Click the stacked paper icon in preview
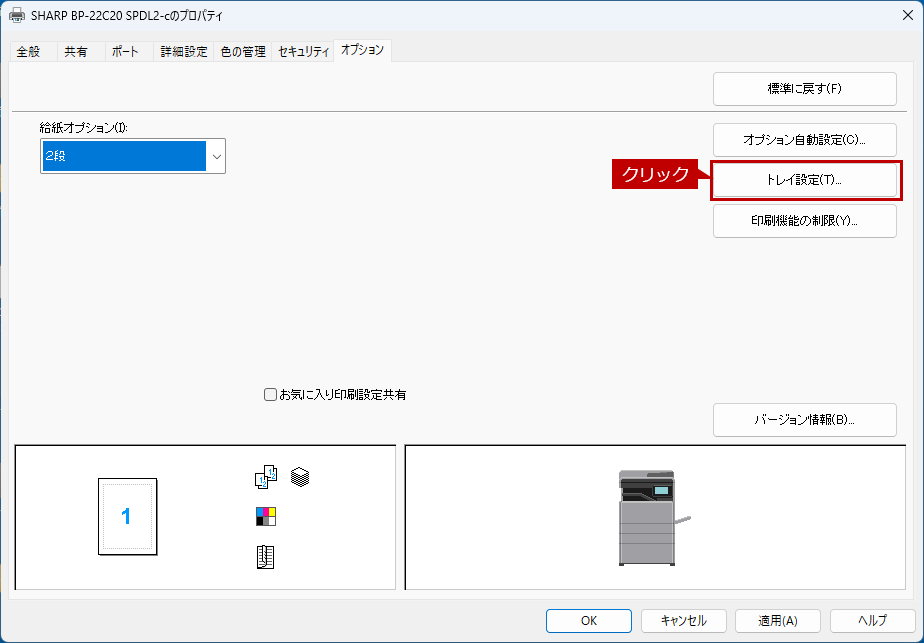 point(300,477)
